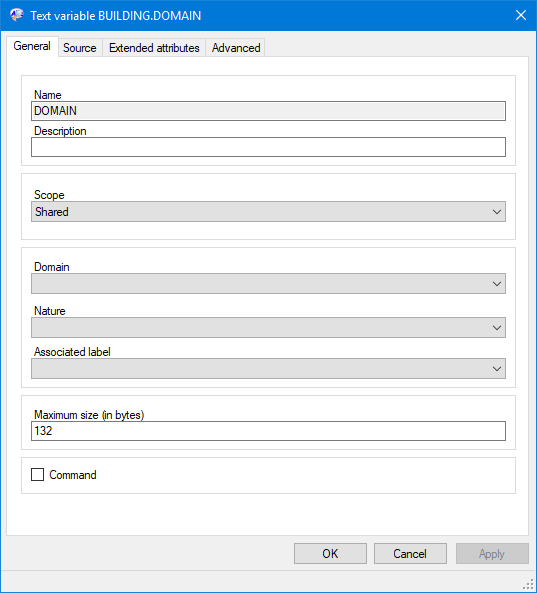Image resolution: width=537 pixels, height=593 pixels.
Task: Switch to the General tab
Action: click(32, 47)
